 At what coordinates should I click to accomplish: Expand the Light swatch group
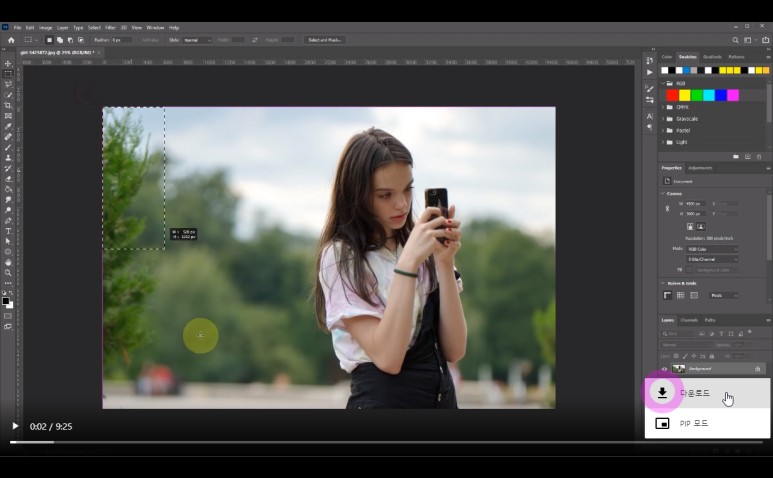point(663,142)
